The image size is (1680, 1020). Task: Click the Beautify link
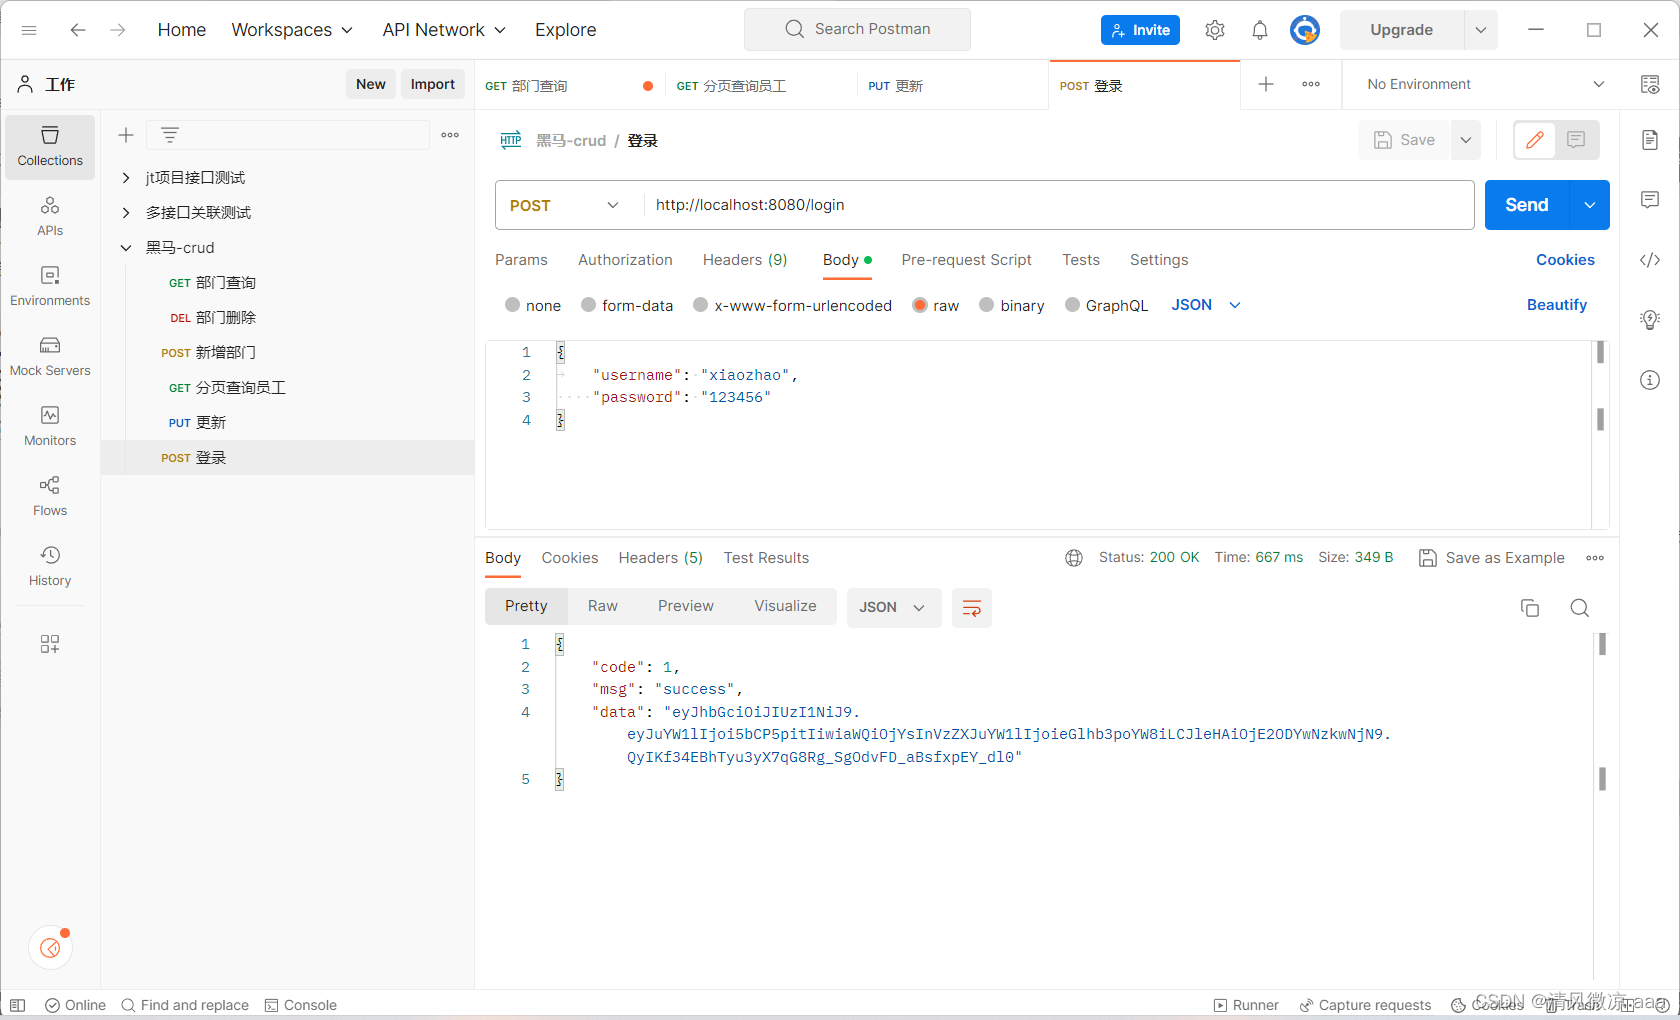pyautogui.click(x=1557, y=305)
